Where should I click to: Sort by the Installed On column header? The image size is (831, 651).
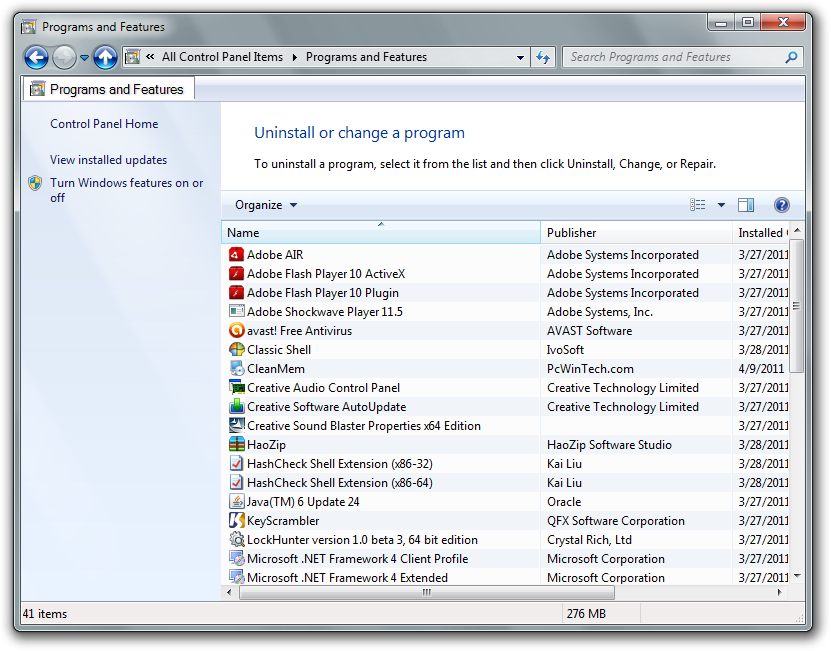(761, 233)
